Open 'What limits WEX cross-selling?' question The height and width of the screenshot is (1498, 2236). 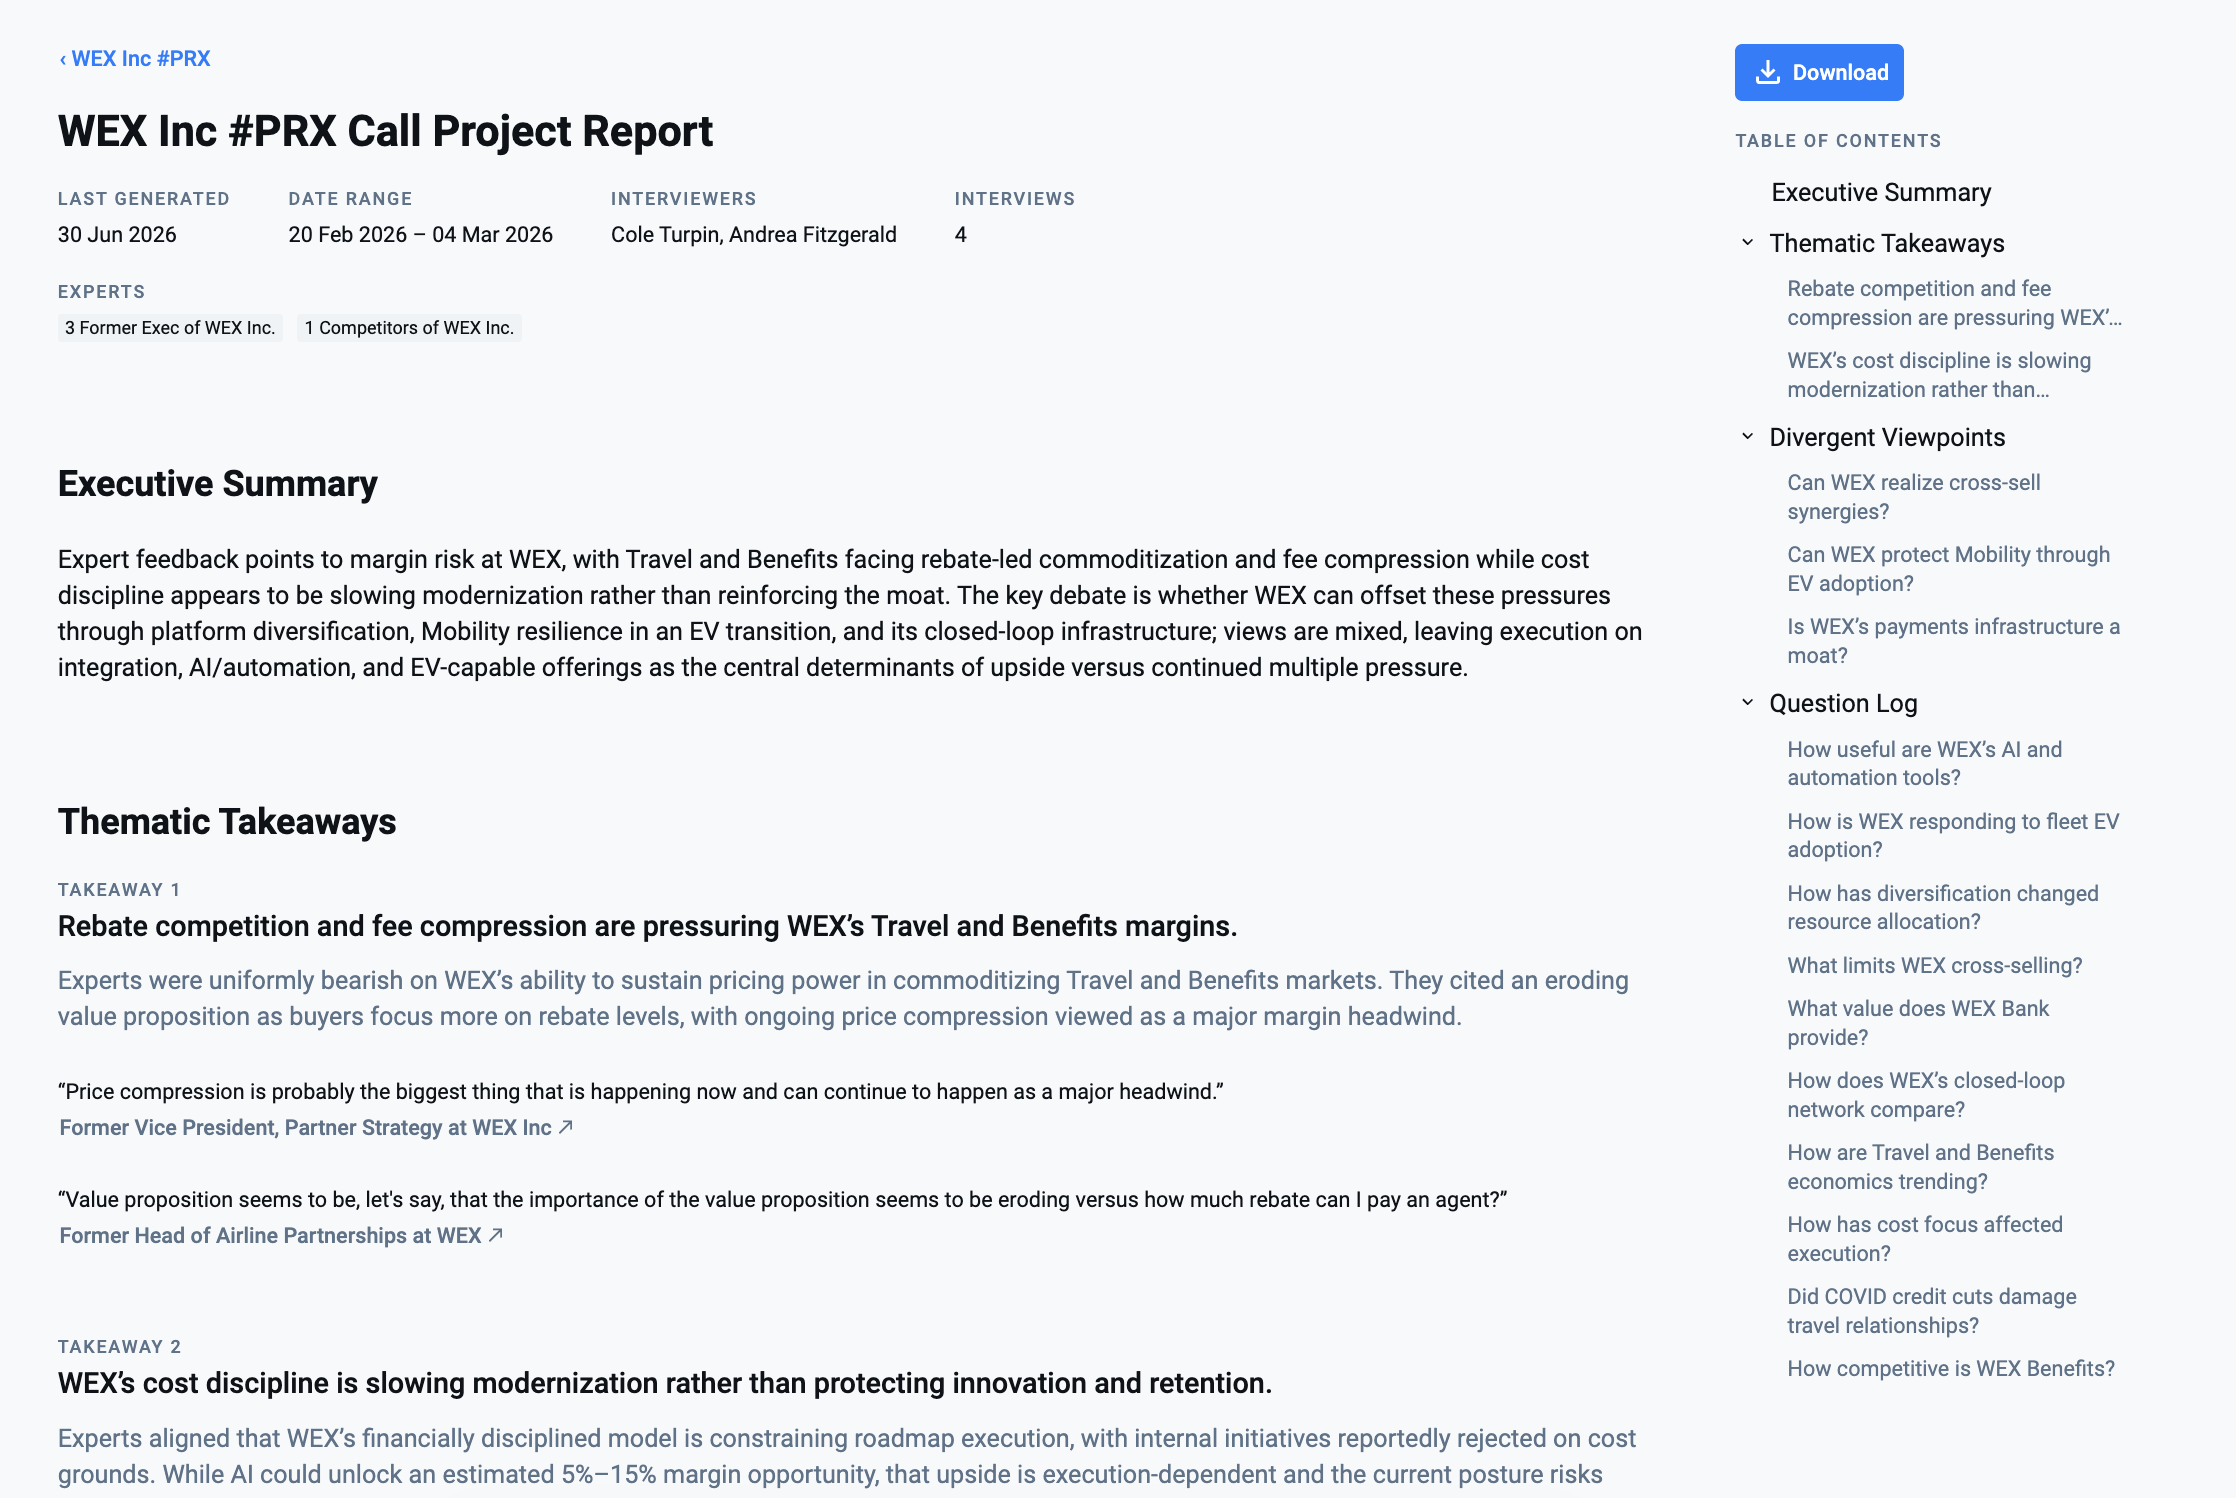[1934, 965]
